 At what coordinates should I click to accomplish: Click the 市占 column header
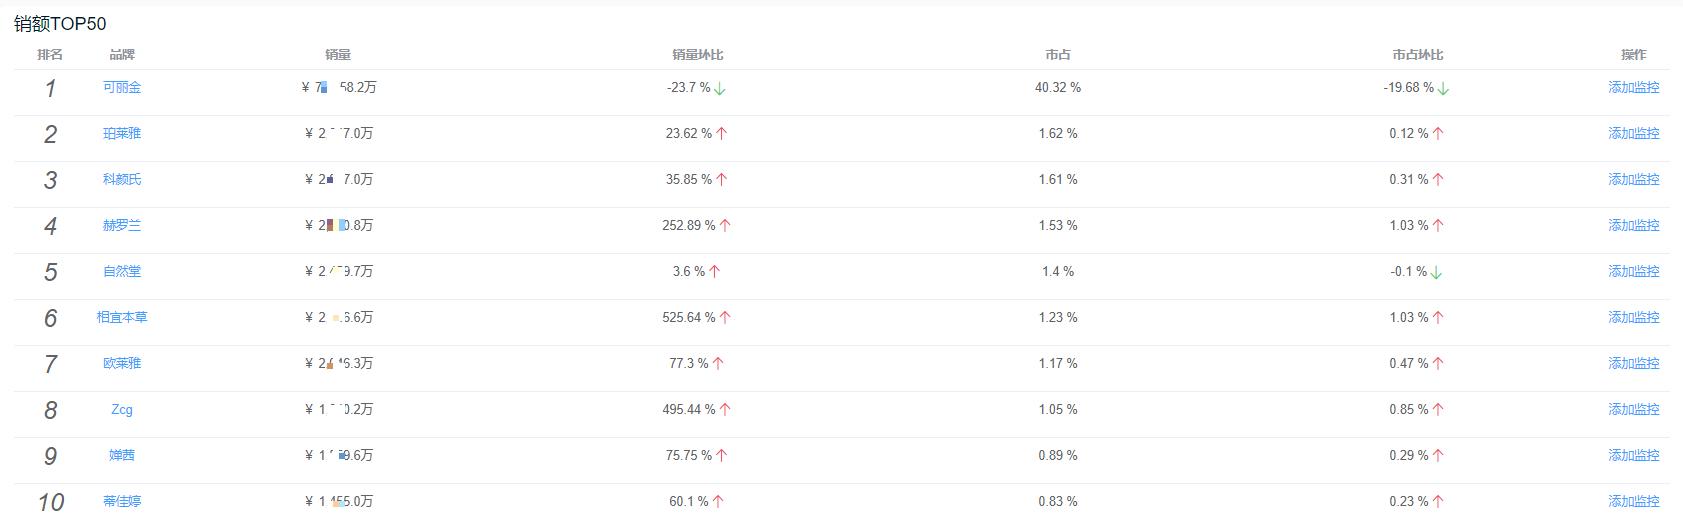(1058, 55)
